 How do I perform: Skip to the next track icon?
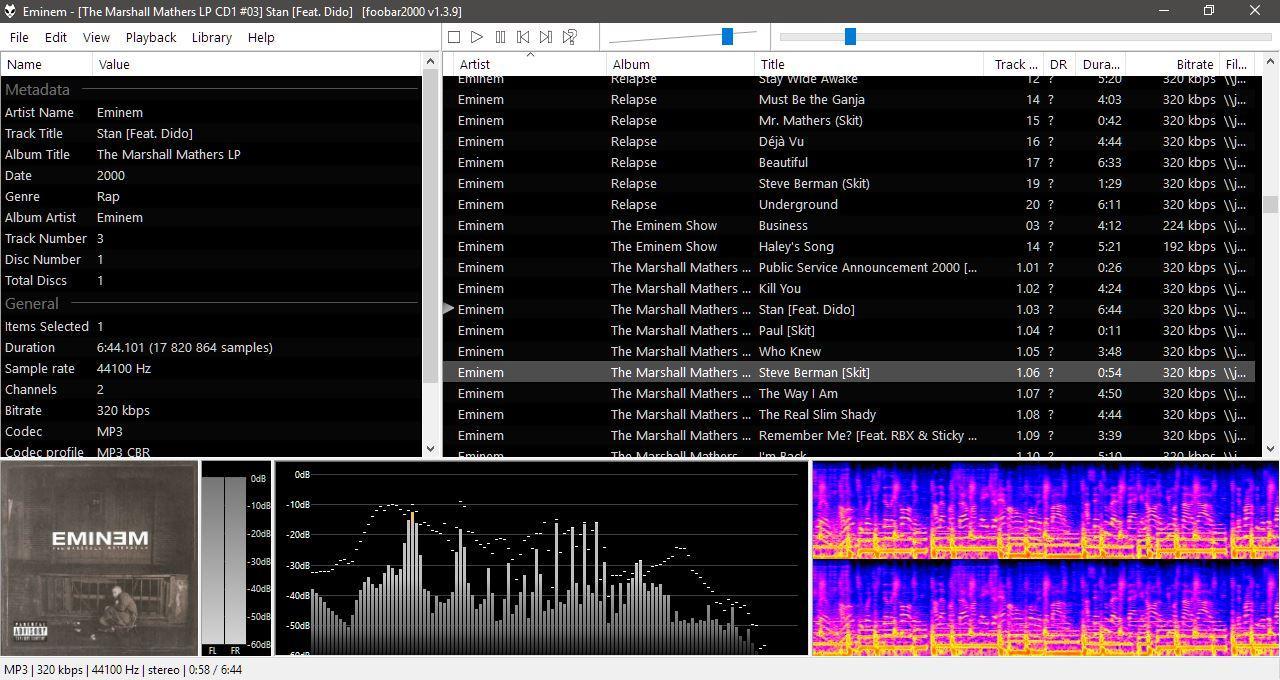tap(545, 36)
